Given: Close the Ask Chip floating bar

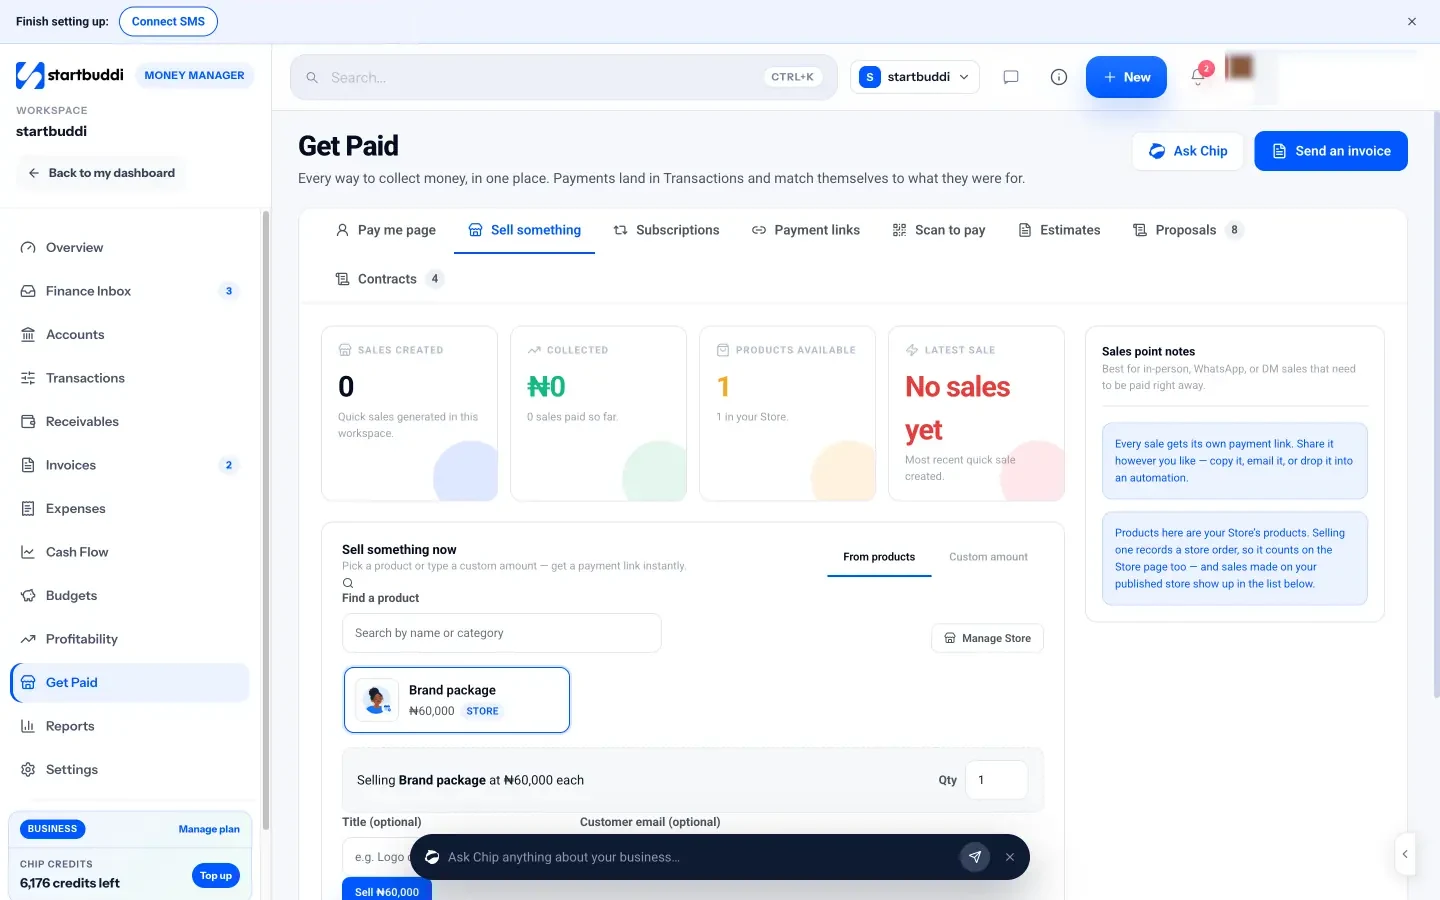Looking at the screenshot, I should [x=1010, y=857].
